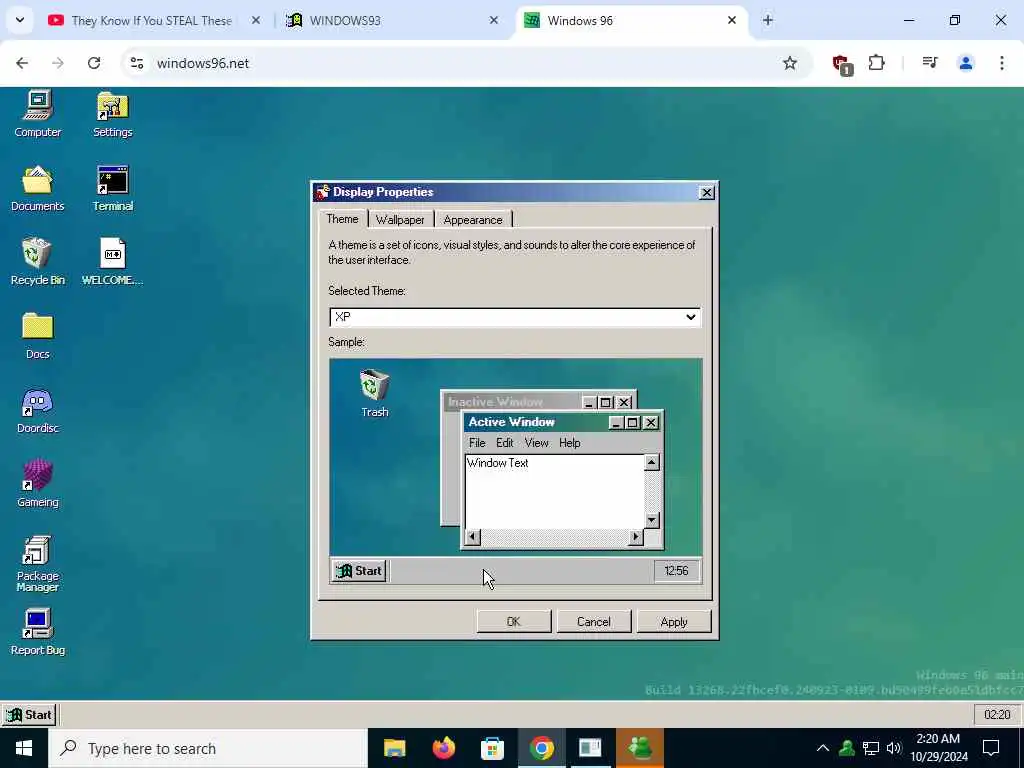Image resolution: width=1024 pixels, height=768 pixels.
Task: Switch to the YouTube browser tab
Action: [x=154, y=20]
